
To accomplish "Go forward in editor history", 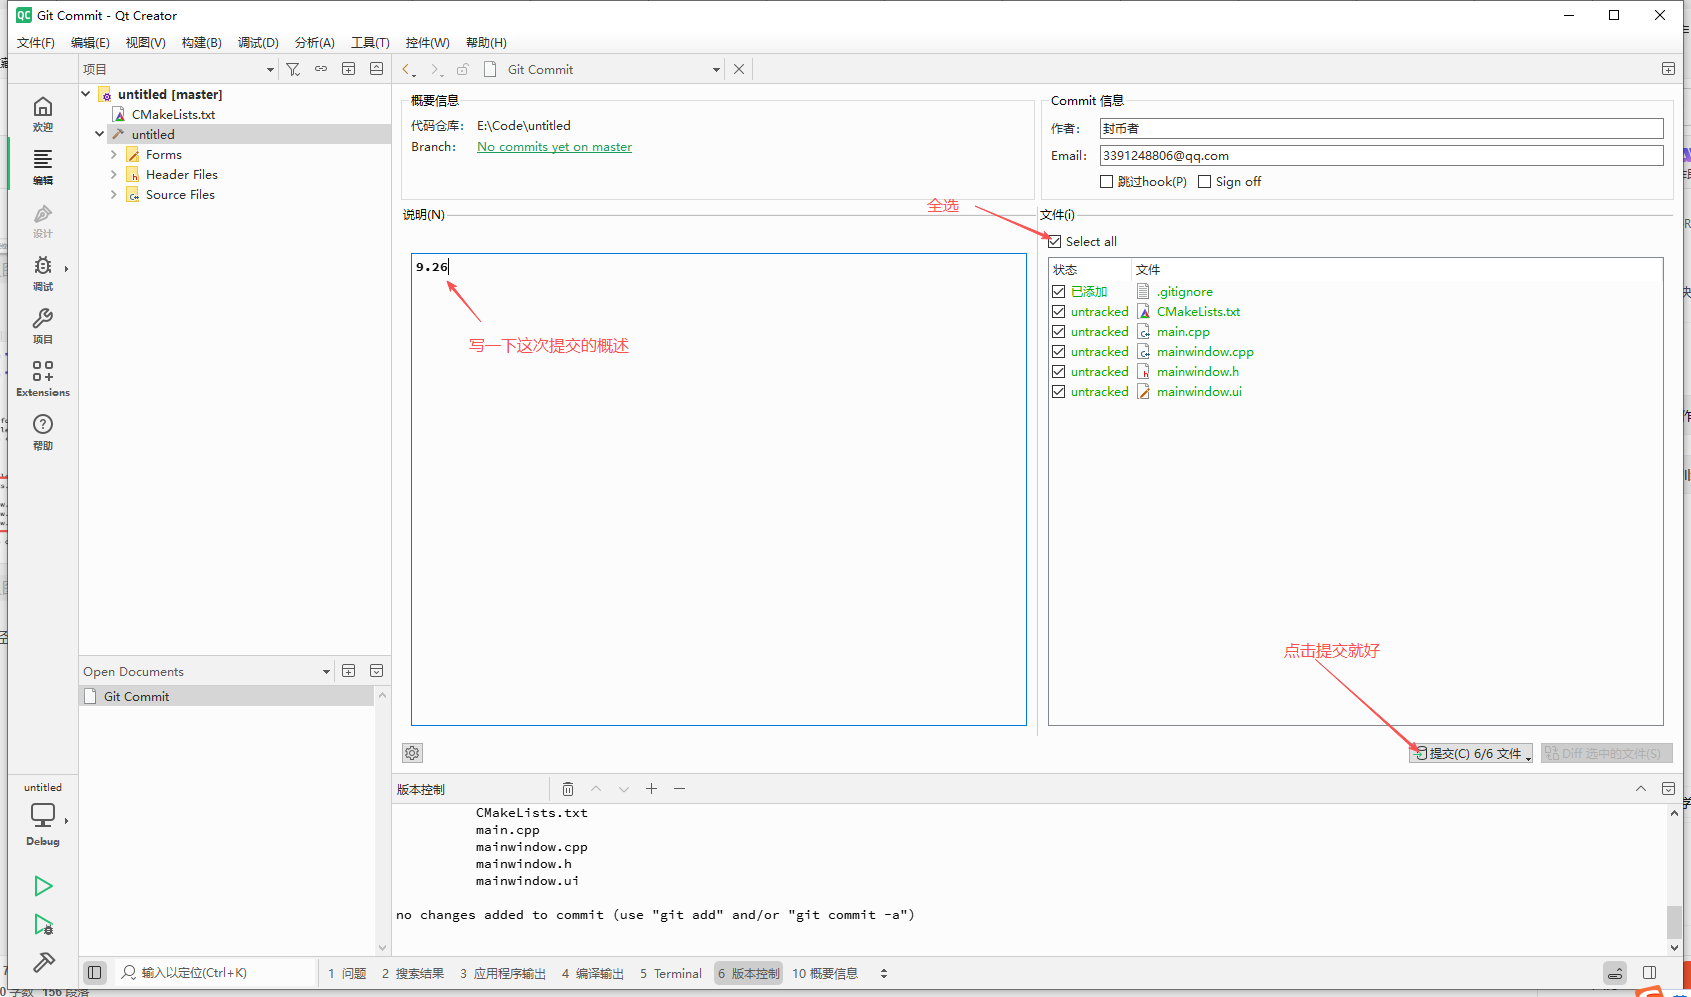I will pos(435,69).
